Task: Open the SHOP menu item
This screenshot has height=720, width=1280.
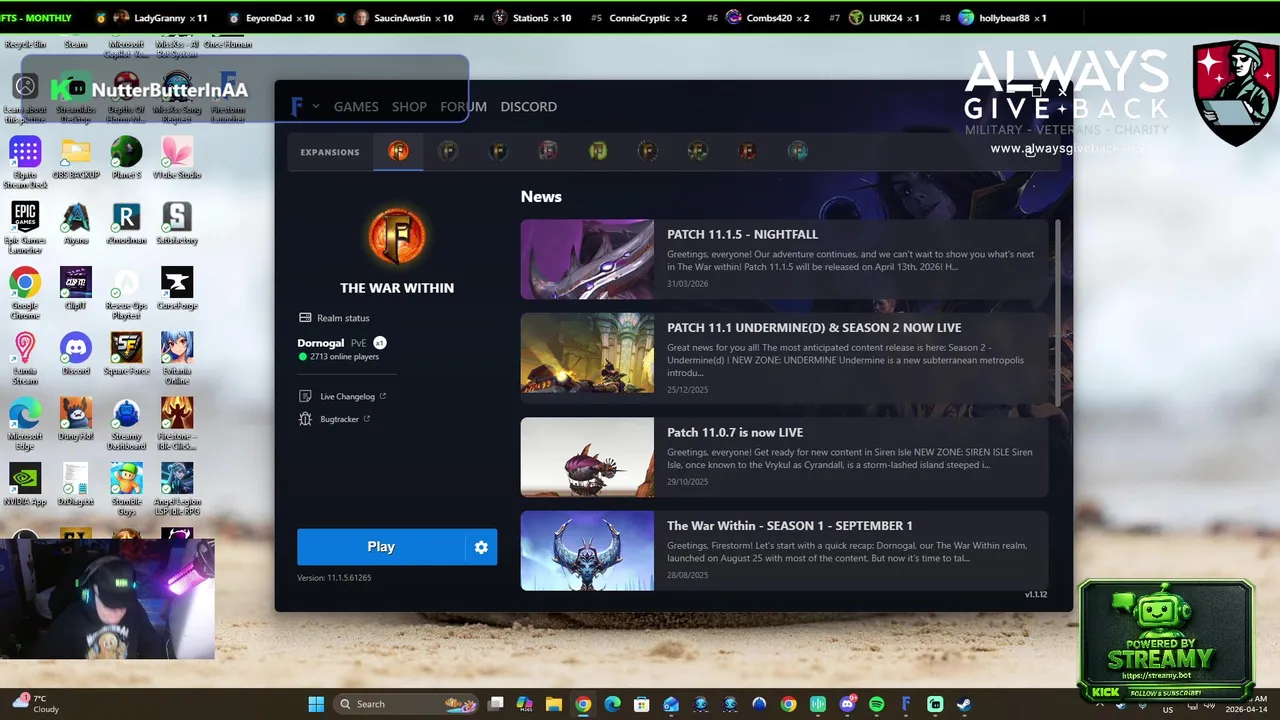Action: pos(409,106)
